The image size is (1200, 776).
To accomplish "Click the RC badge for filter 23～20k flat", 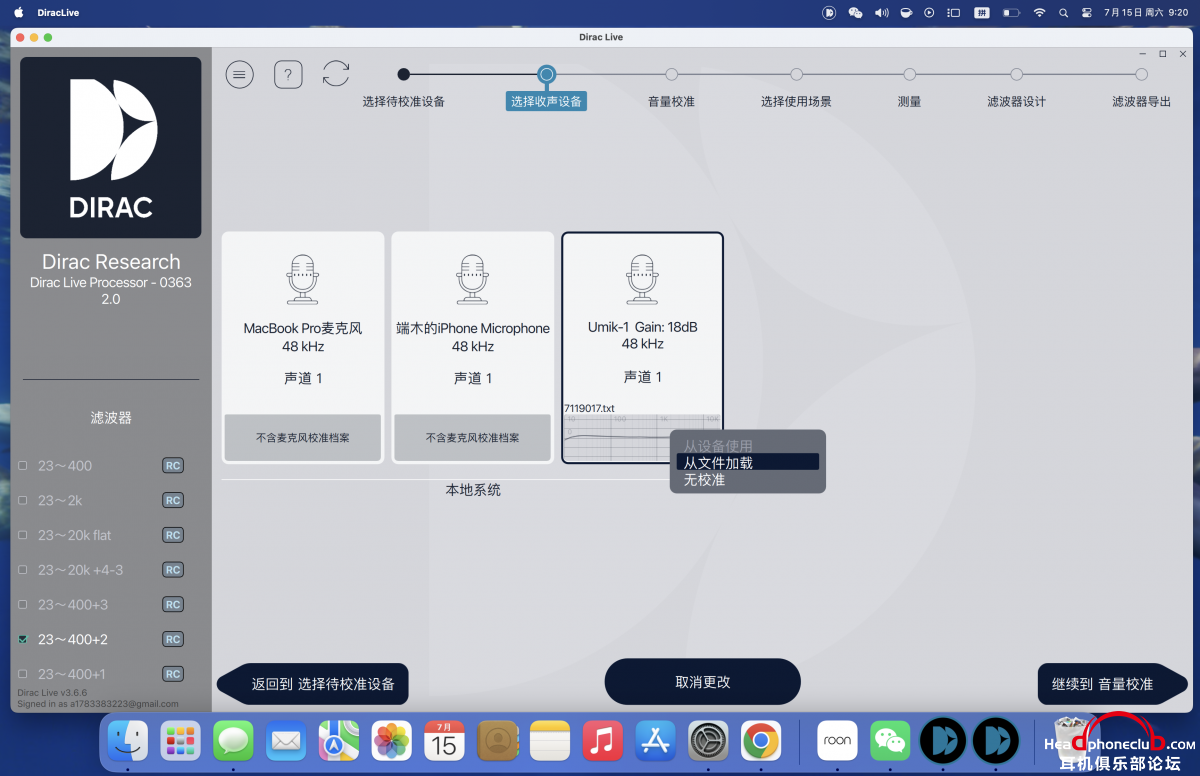I will tap(173, 536).
